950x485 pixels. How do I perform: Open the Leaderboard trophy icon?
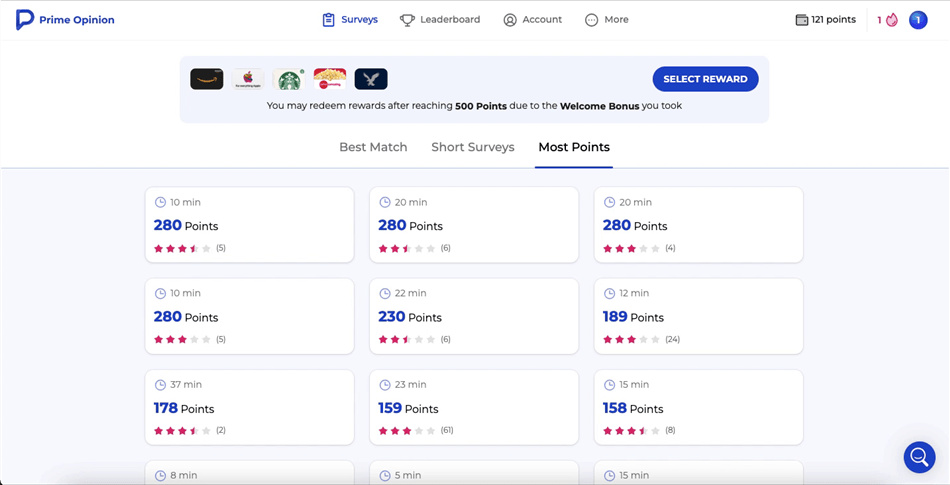[407, 20]
